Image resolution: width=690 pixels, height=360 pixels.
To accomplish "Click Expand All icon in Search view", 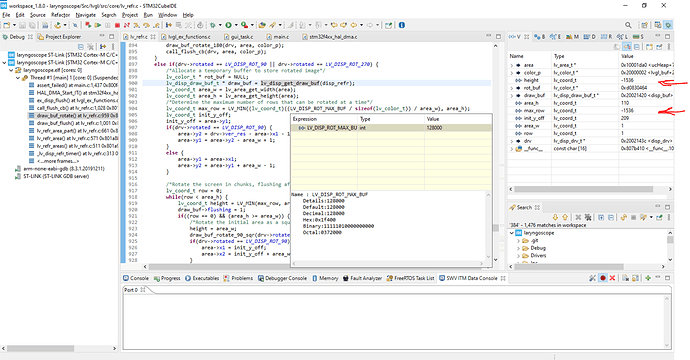I will [x=601, y=217].
